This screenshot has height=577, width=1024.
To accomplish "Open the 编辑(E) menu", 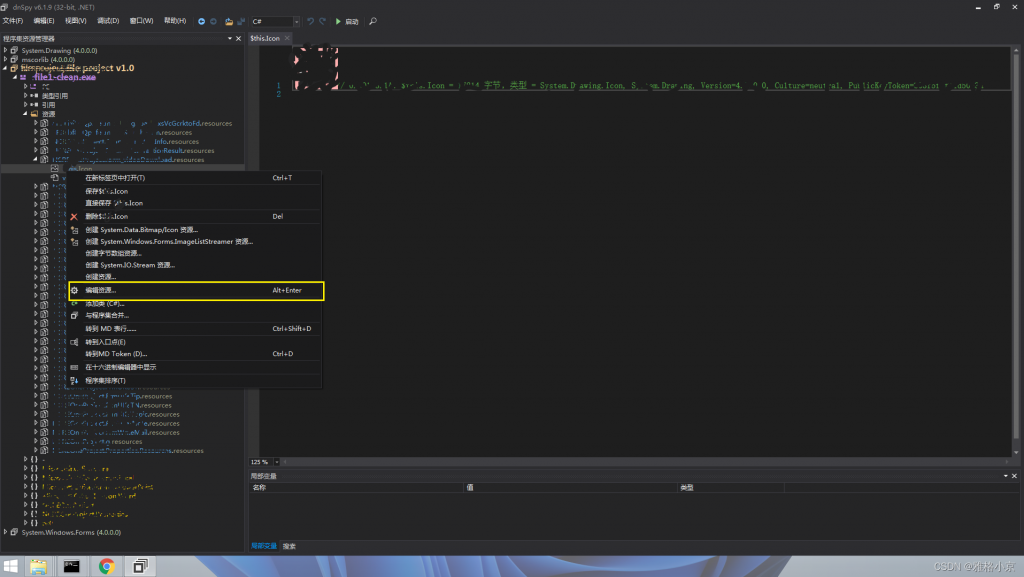I will (x=44, y=21).
